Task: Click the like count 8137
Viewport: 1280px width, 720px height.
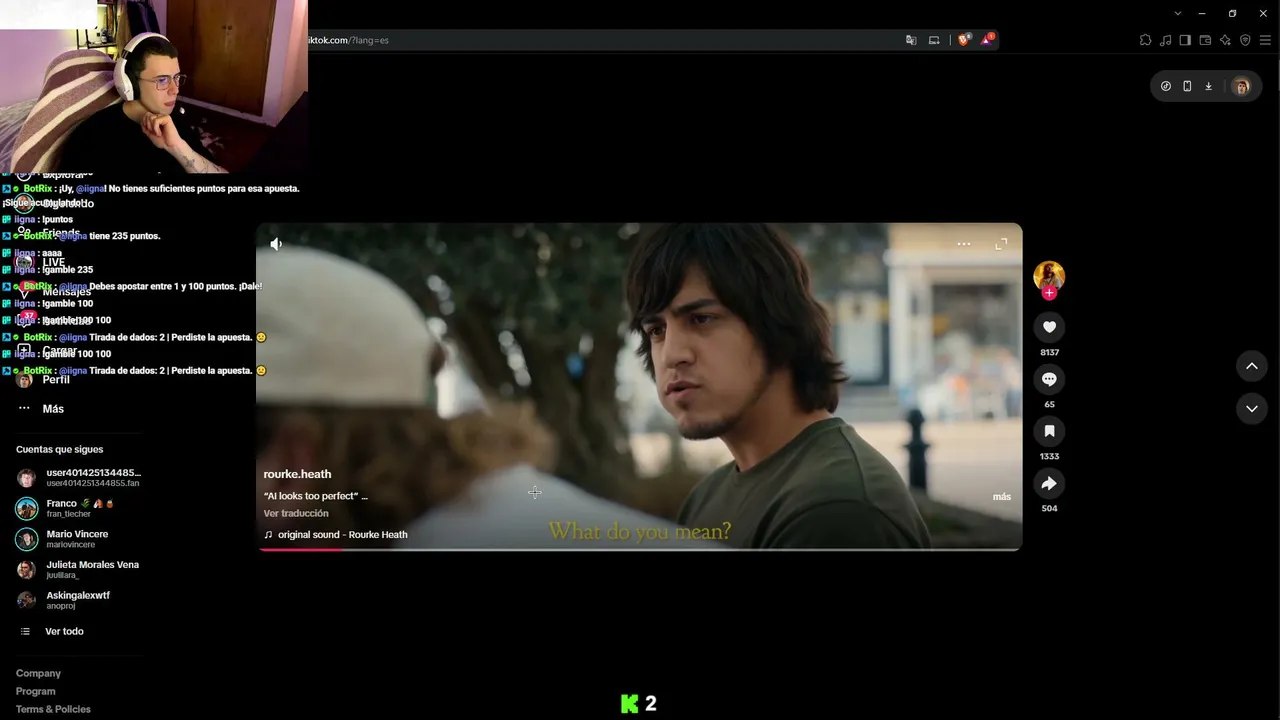Action: pyautogui.click(x=1049, y=353)
